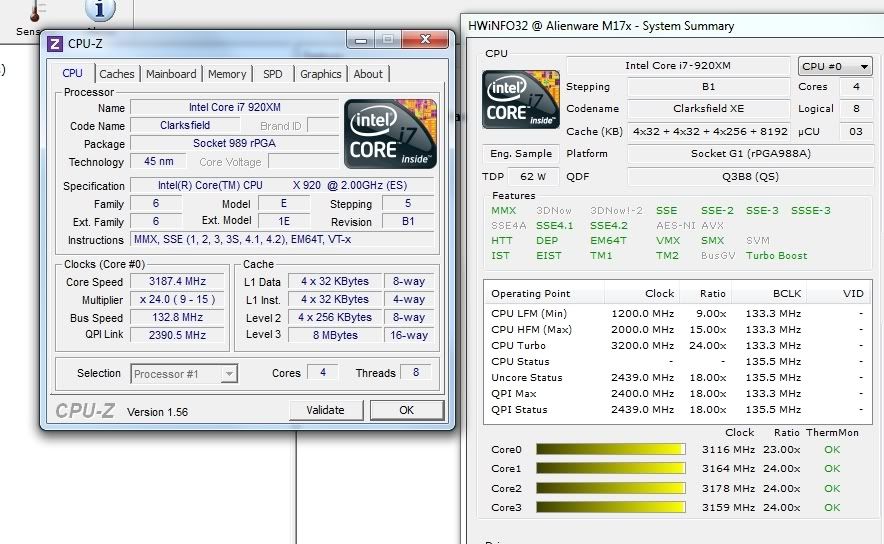Click the Level 2 4 x 256 KBytes cell
884x544 pixels.
tap(335, 317)
